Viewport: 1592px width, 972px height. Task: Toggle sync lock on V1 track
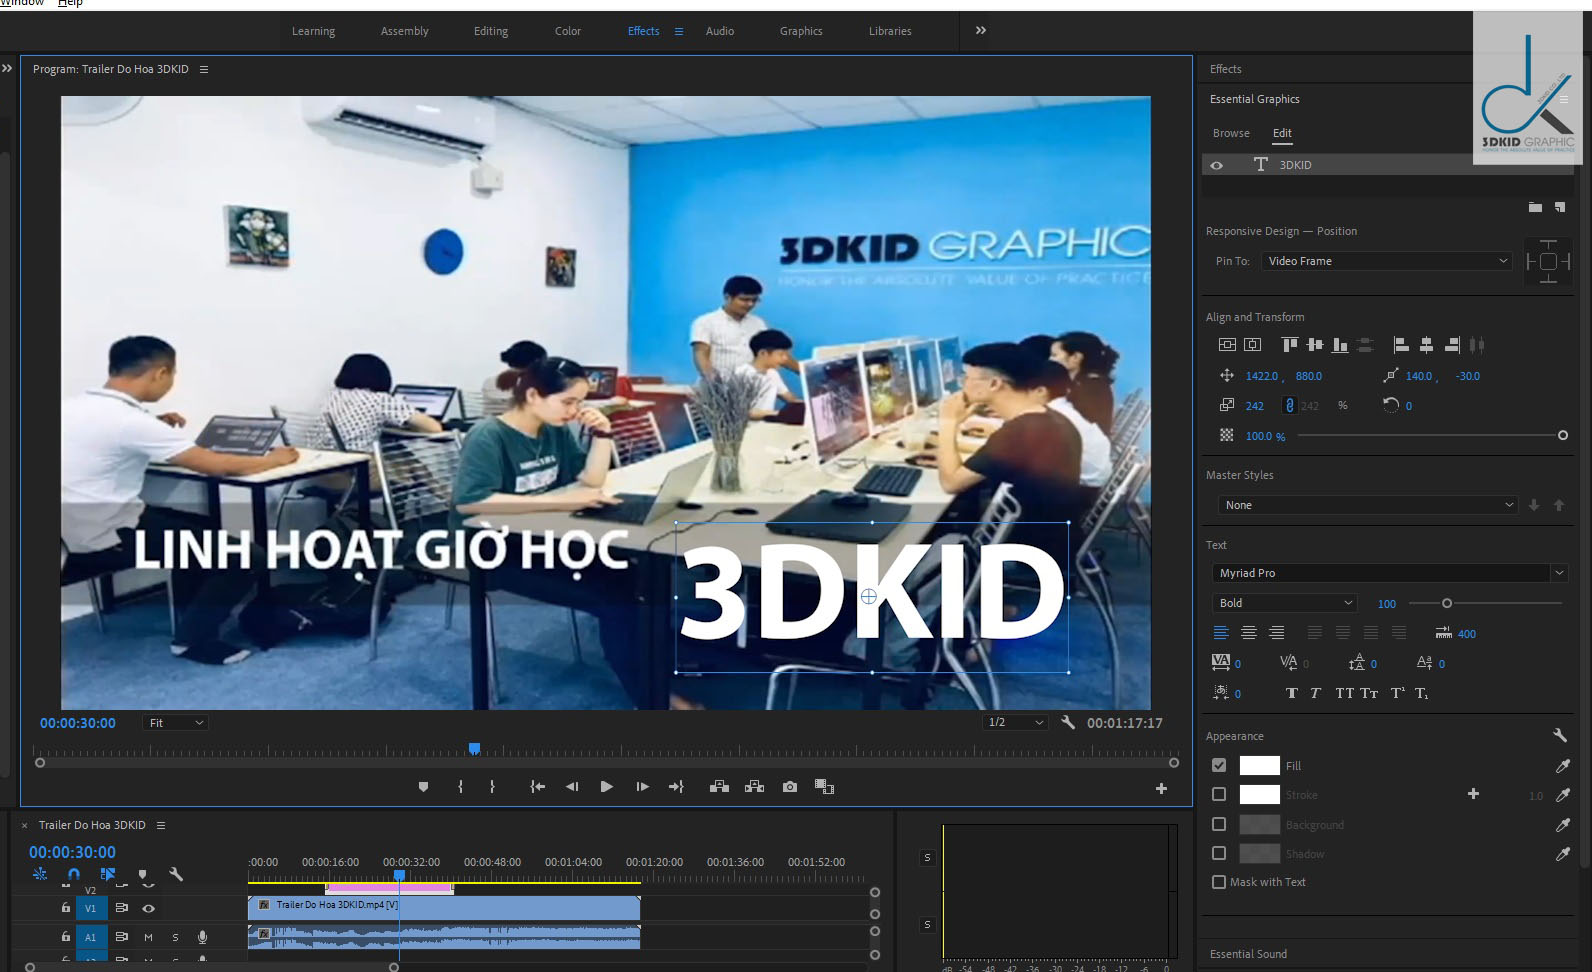click(122, 908)
